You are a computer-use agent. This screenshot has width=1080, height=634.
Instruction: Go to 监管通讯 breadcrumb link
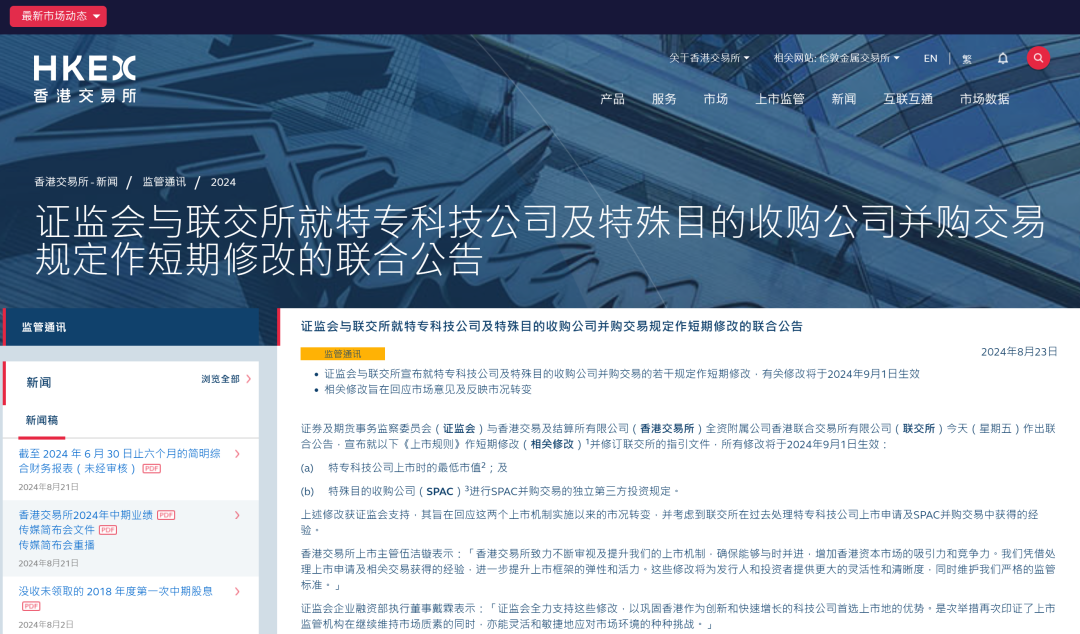tap(164, 182)
